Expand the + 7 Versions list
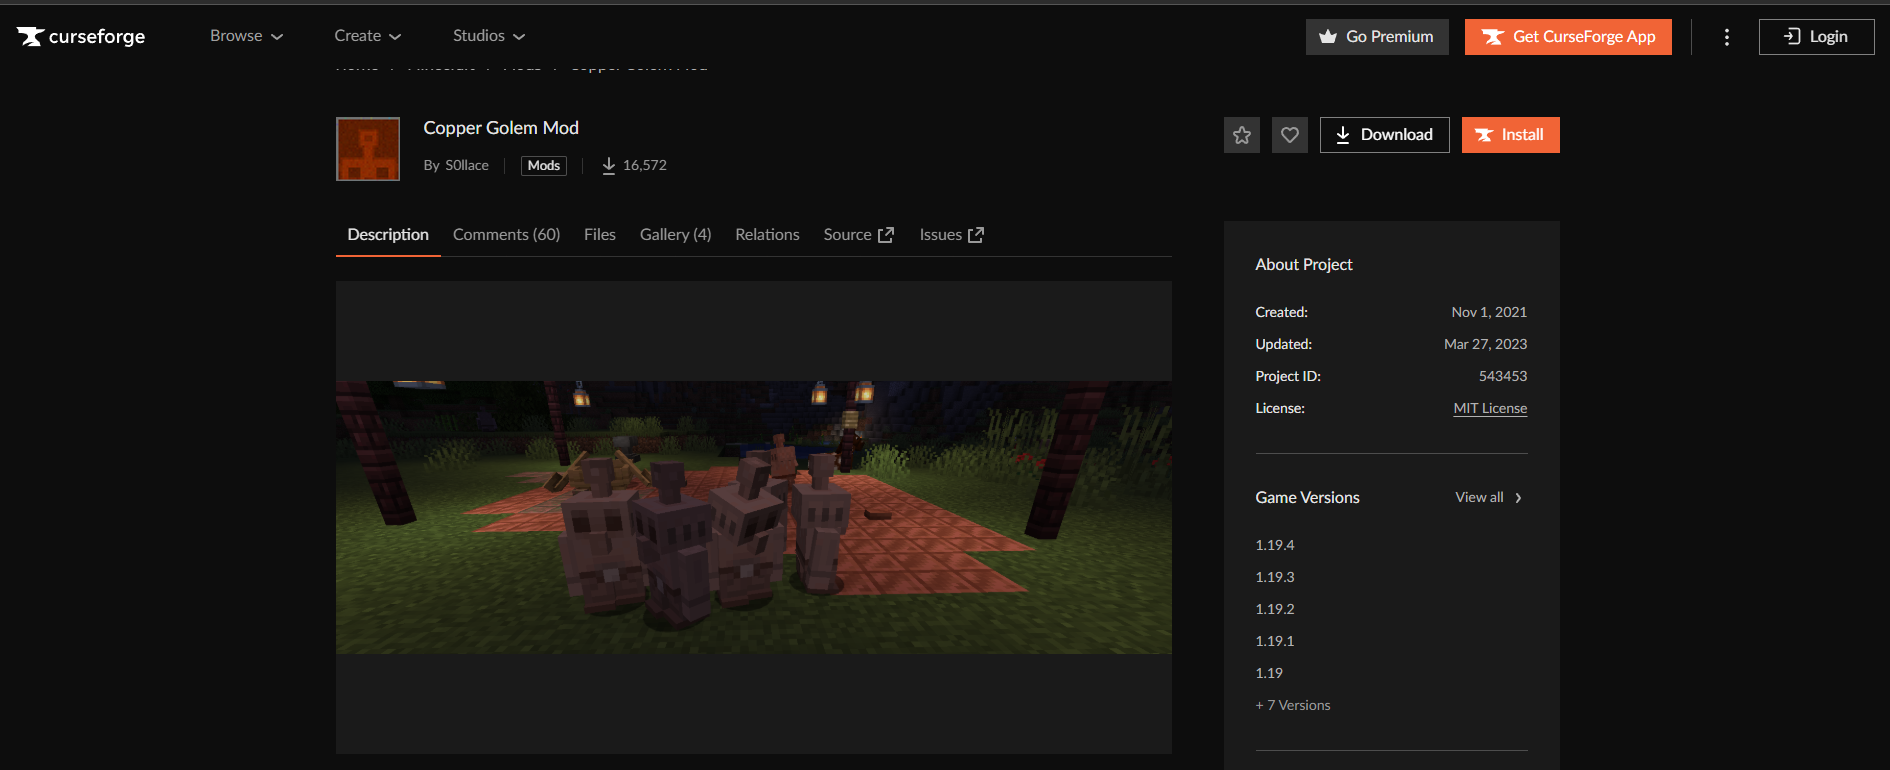The width and height of the screenshot is (1890, 770). point(1293,705)
